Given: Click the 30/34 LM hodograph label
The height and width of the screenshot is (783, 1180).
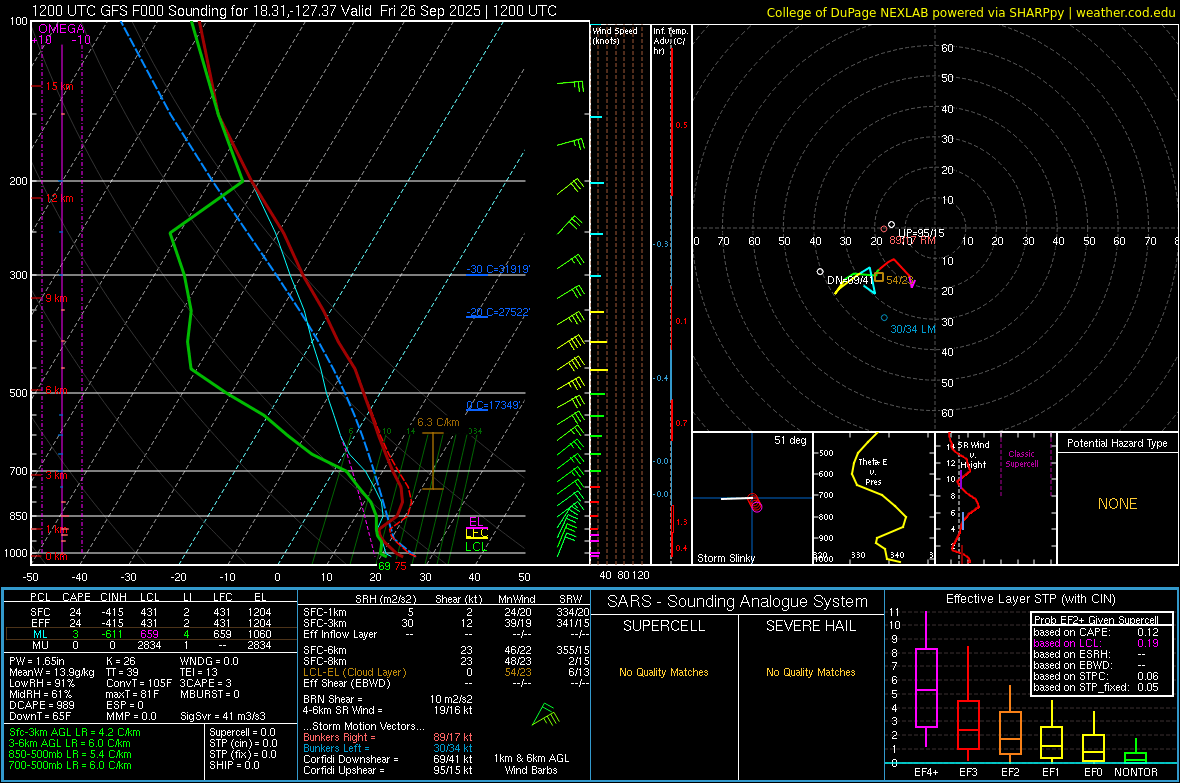Looking at the screenshot, I should [x=913, y=329].
